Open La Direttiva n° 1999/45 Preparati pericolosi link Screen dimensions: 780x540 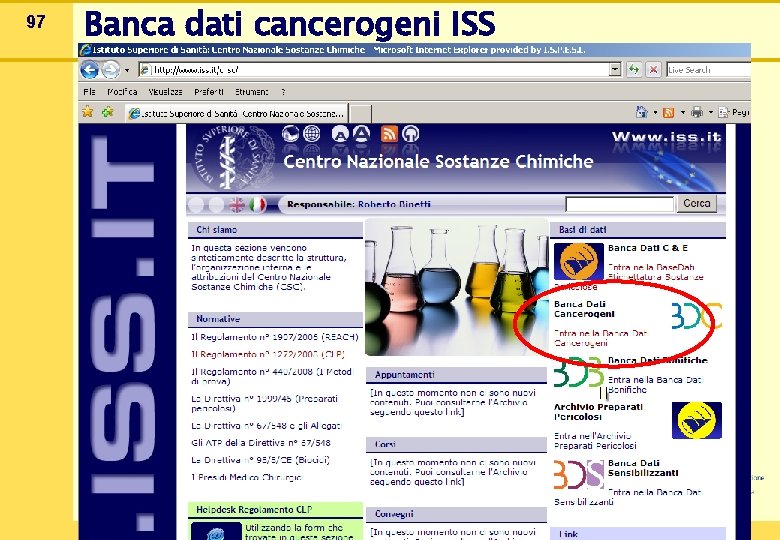[265, 403]
